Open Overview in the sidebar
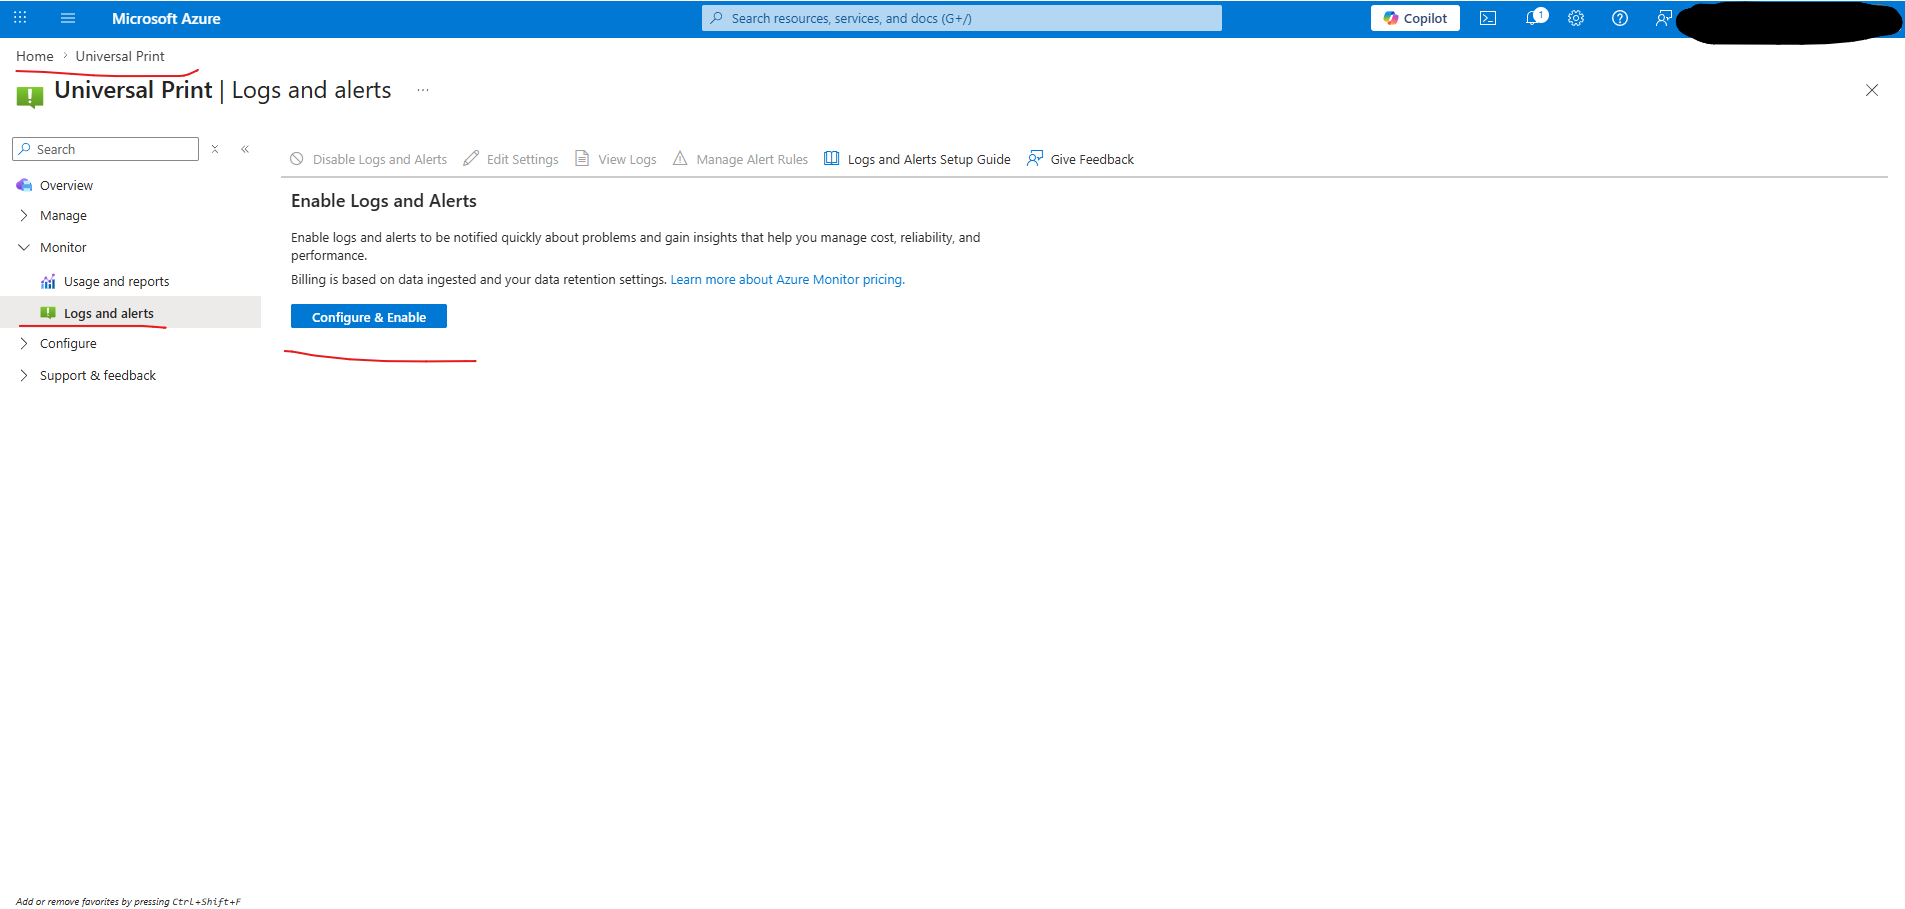The image size is (1905, 909). coord(66,185)
